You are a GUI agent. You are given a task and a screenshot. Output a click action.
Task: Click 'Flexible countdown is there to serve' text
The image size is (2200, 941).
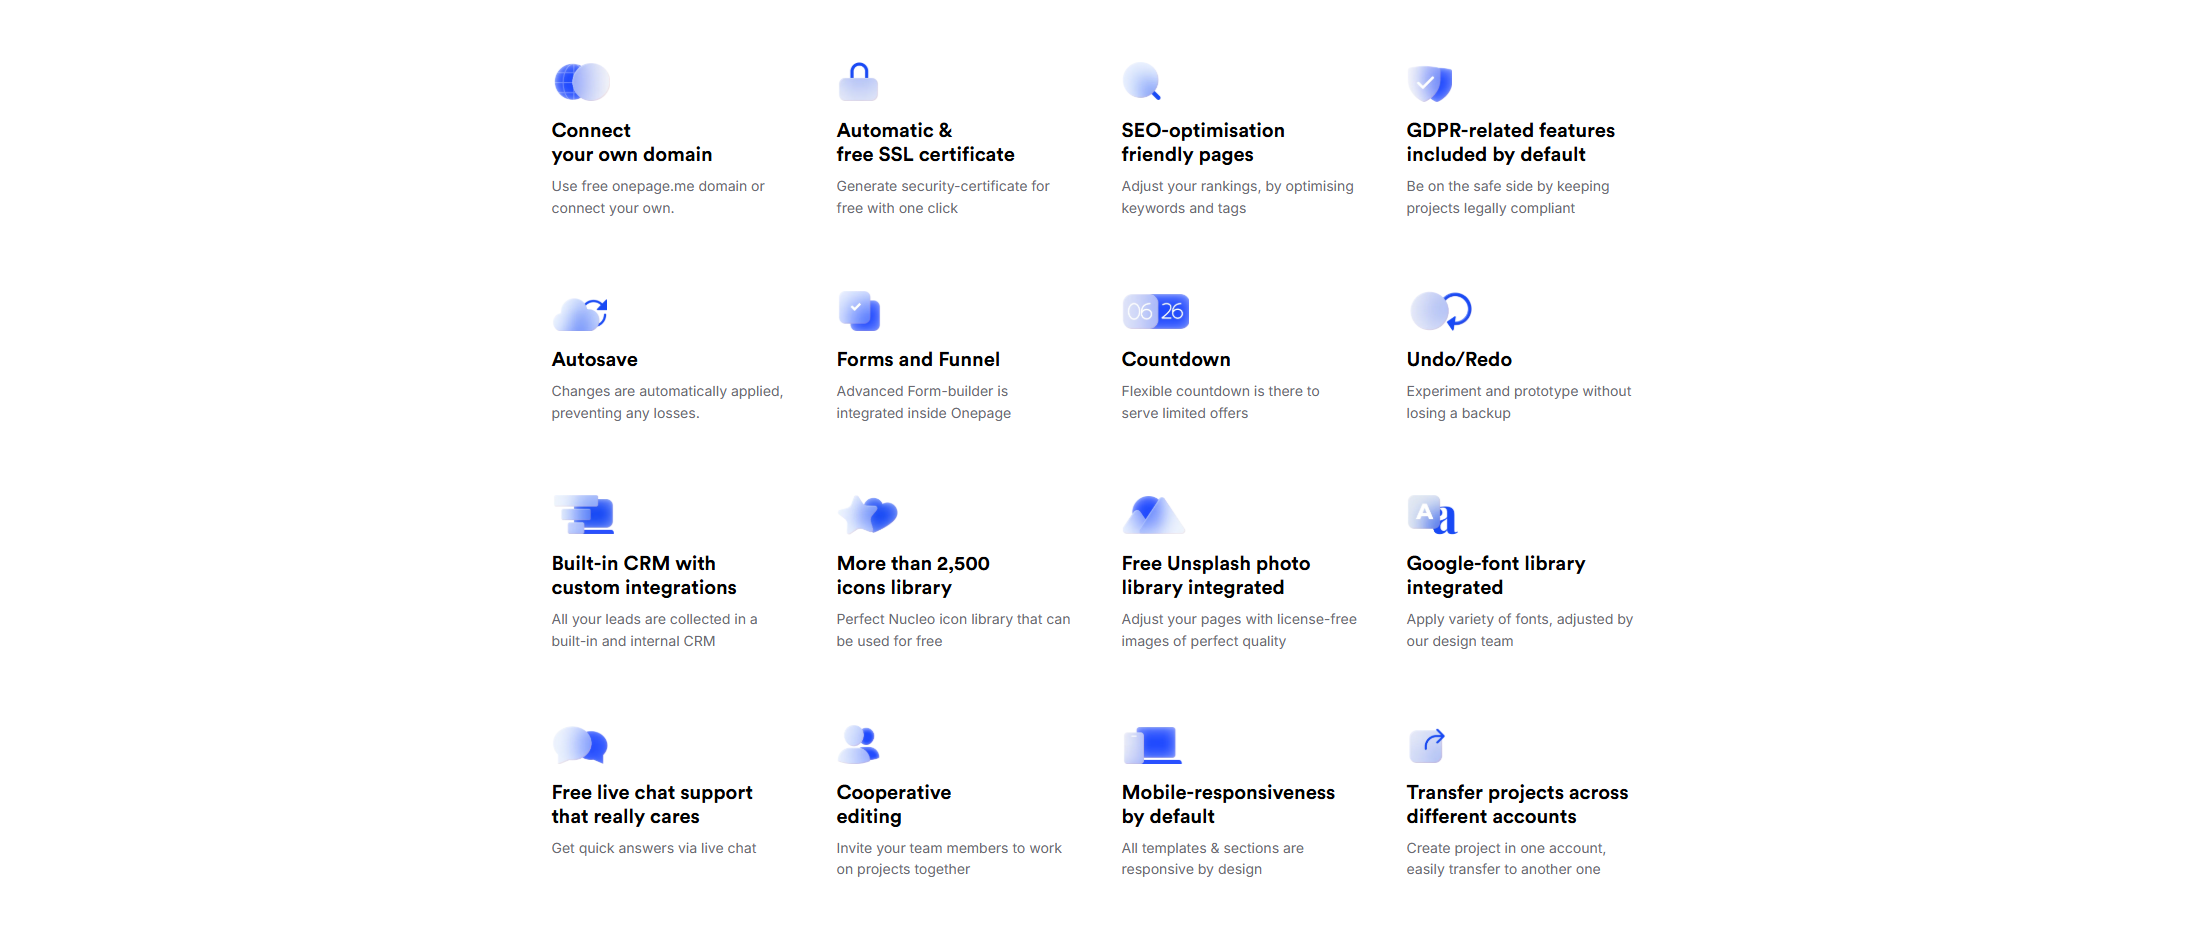point(1220,402)
